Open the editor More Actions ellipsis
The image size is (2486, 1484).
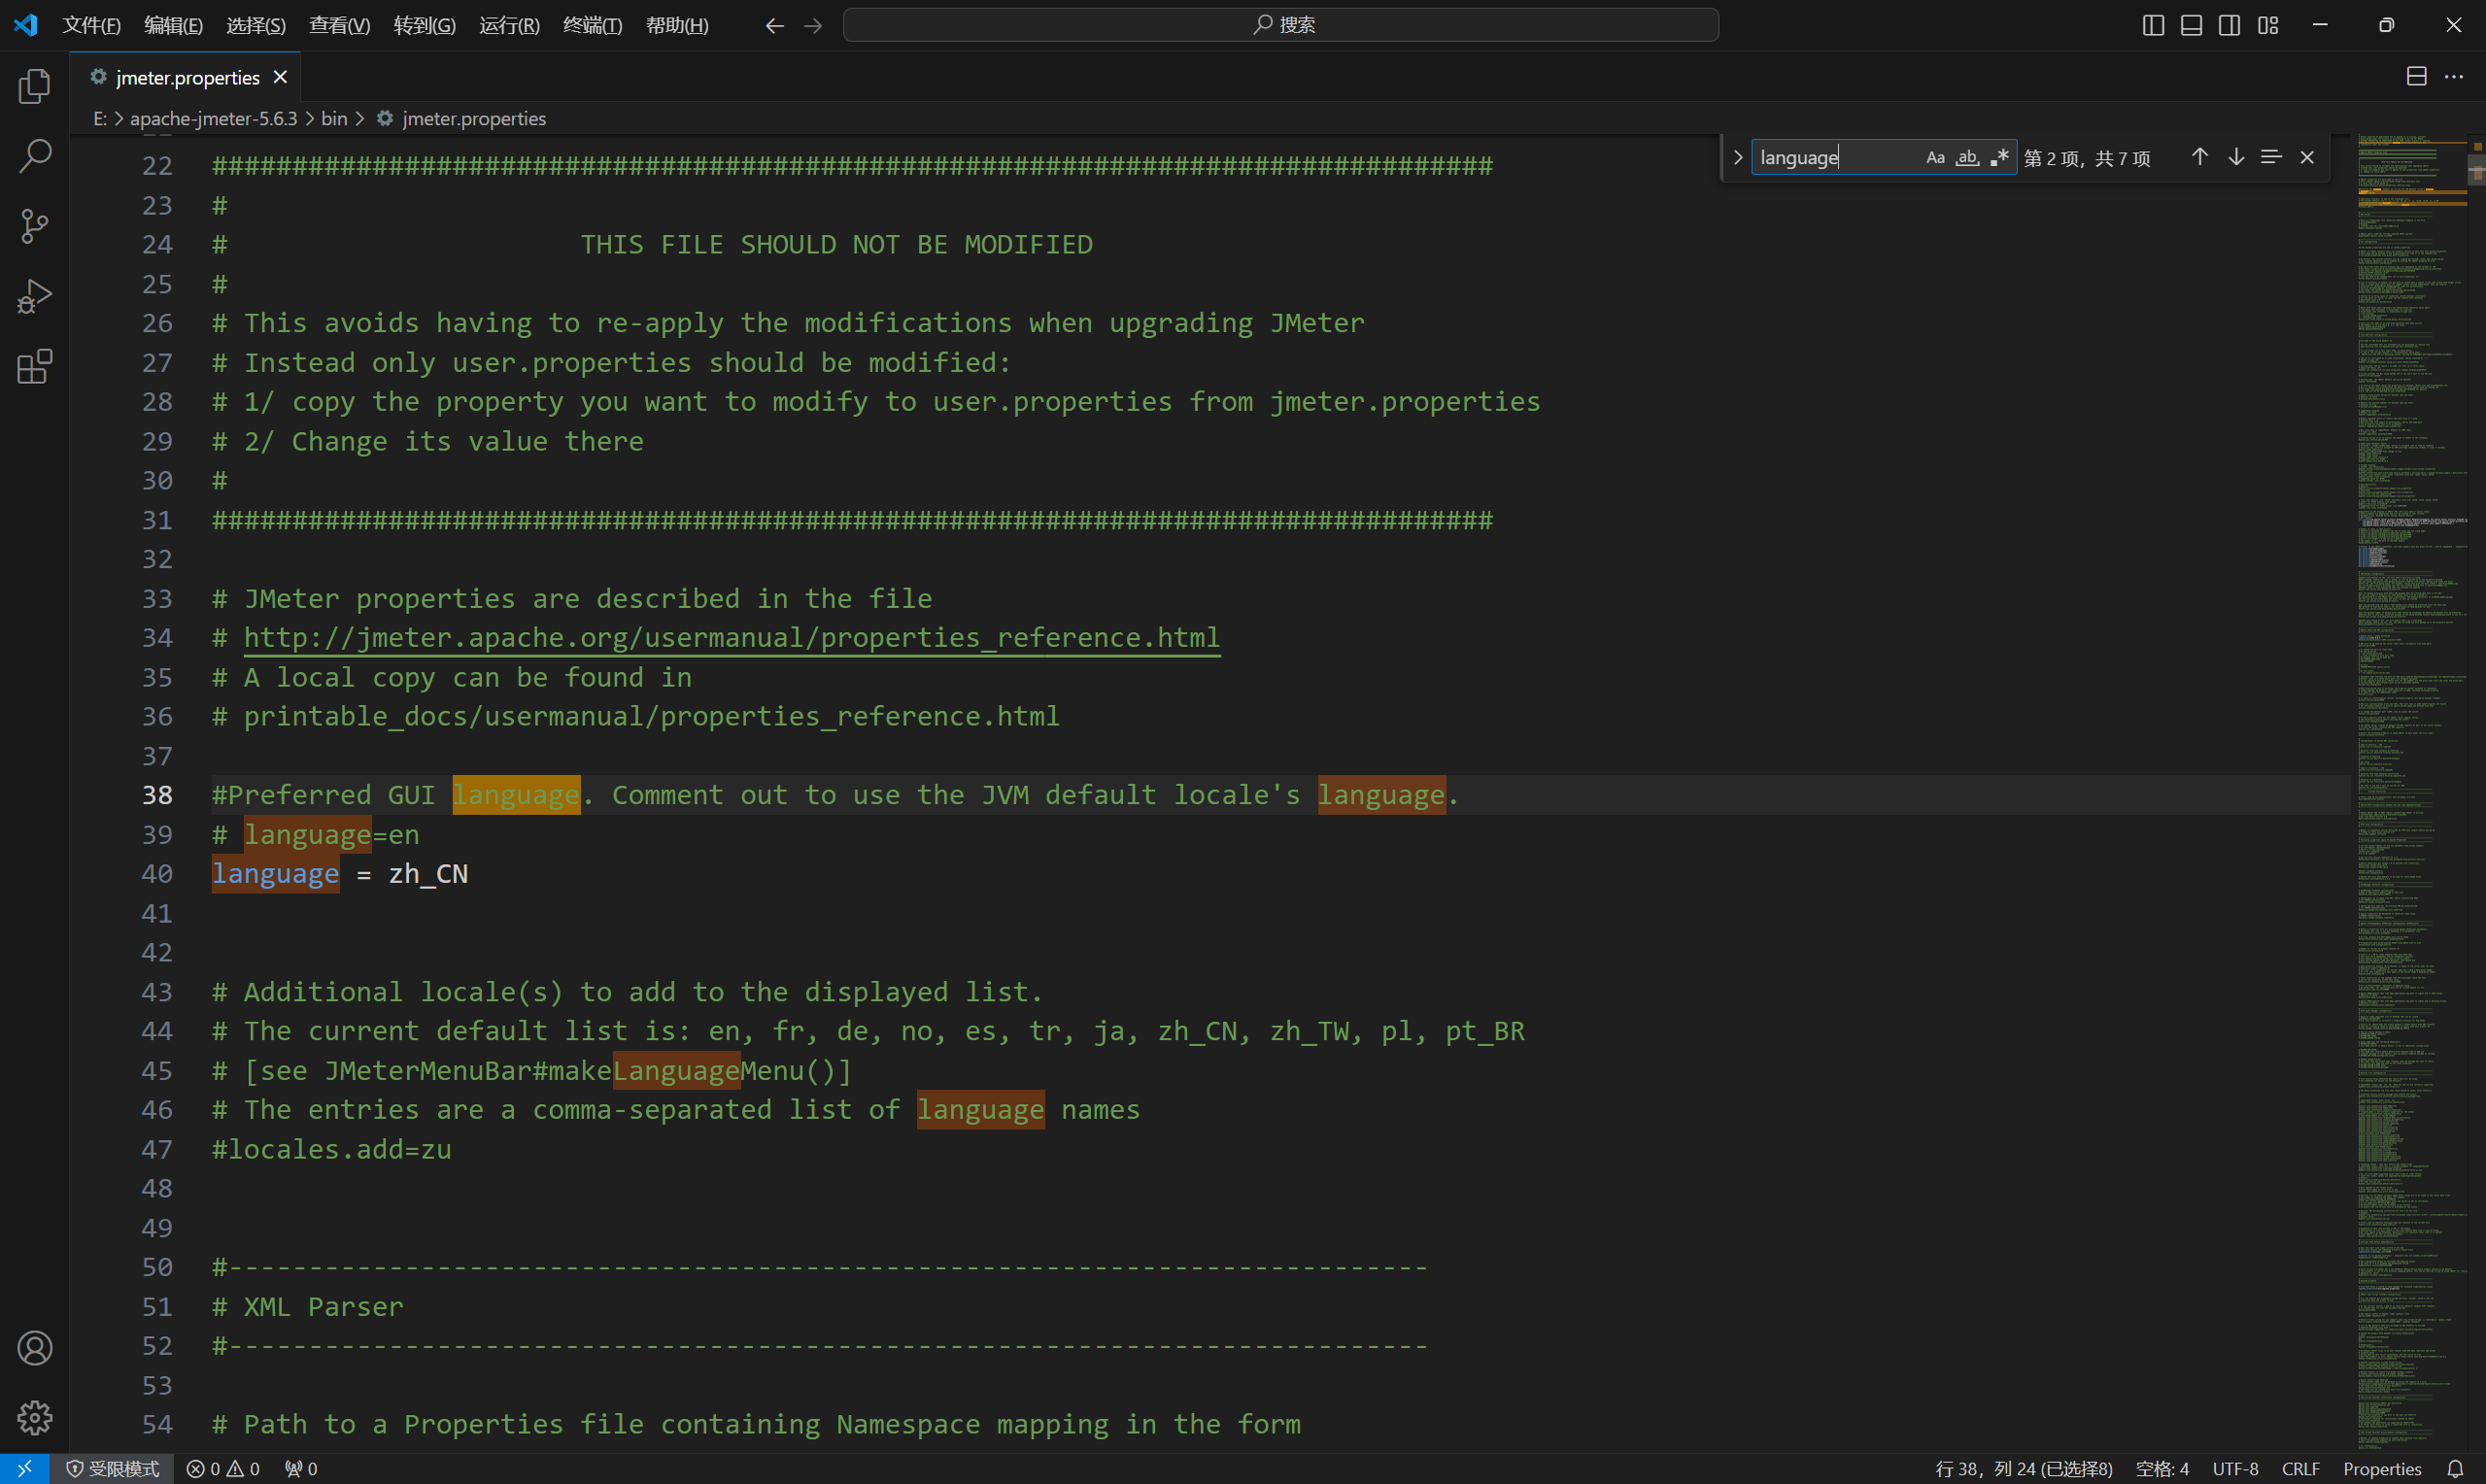[x=2454, y=77]
